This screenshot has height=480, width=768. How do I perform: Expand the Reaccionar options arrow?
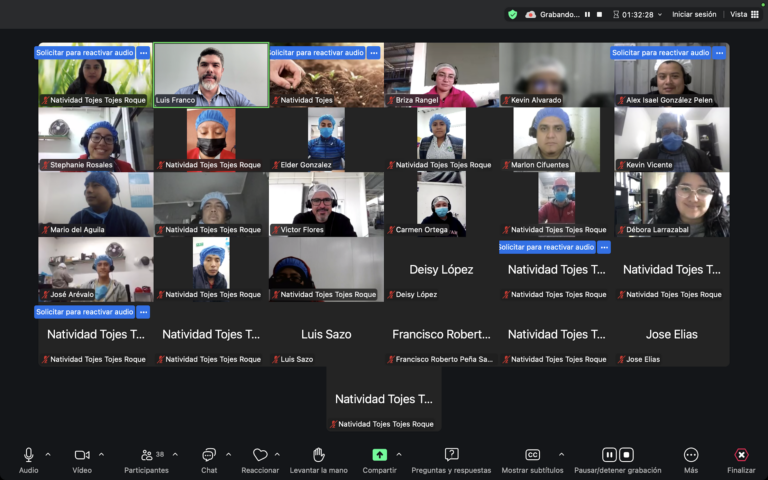(277, 455)
